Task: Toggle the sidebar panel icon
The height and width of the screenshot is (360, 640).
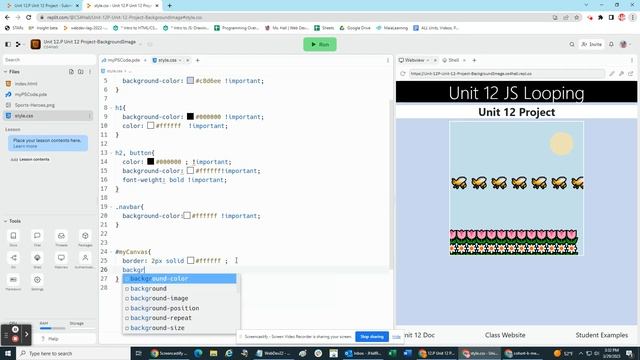Action: point(8,44)
